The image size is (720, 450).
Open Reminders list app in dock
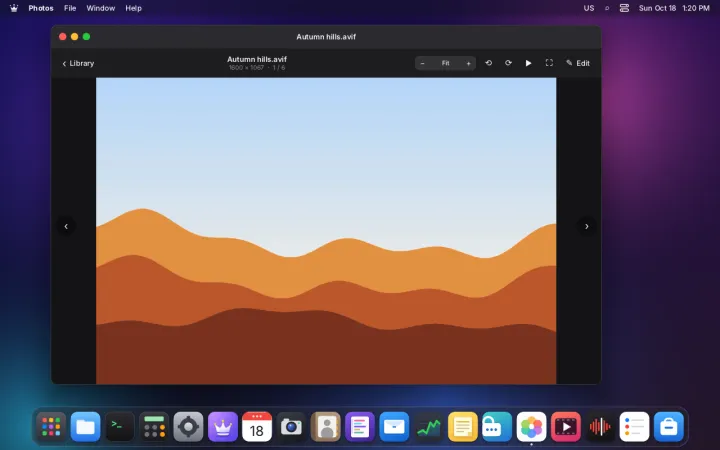[x=634, y=427]
